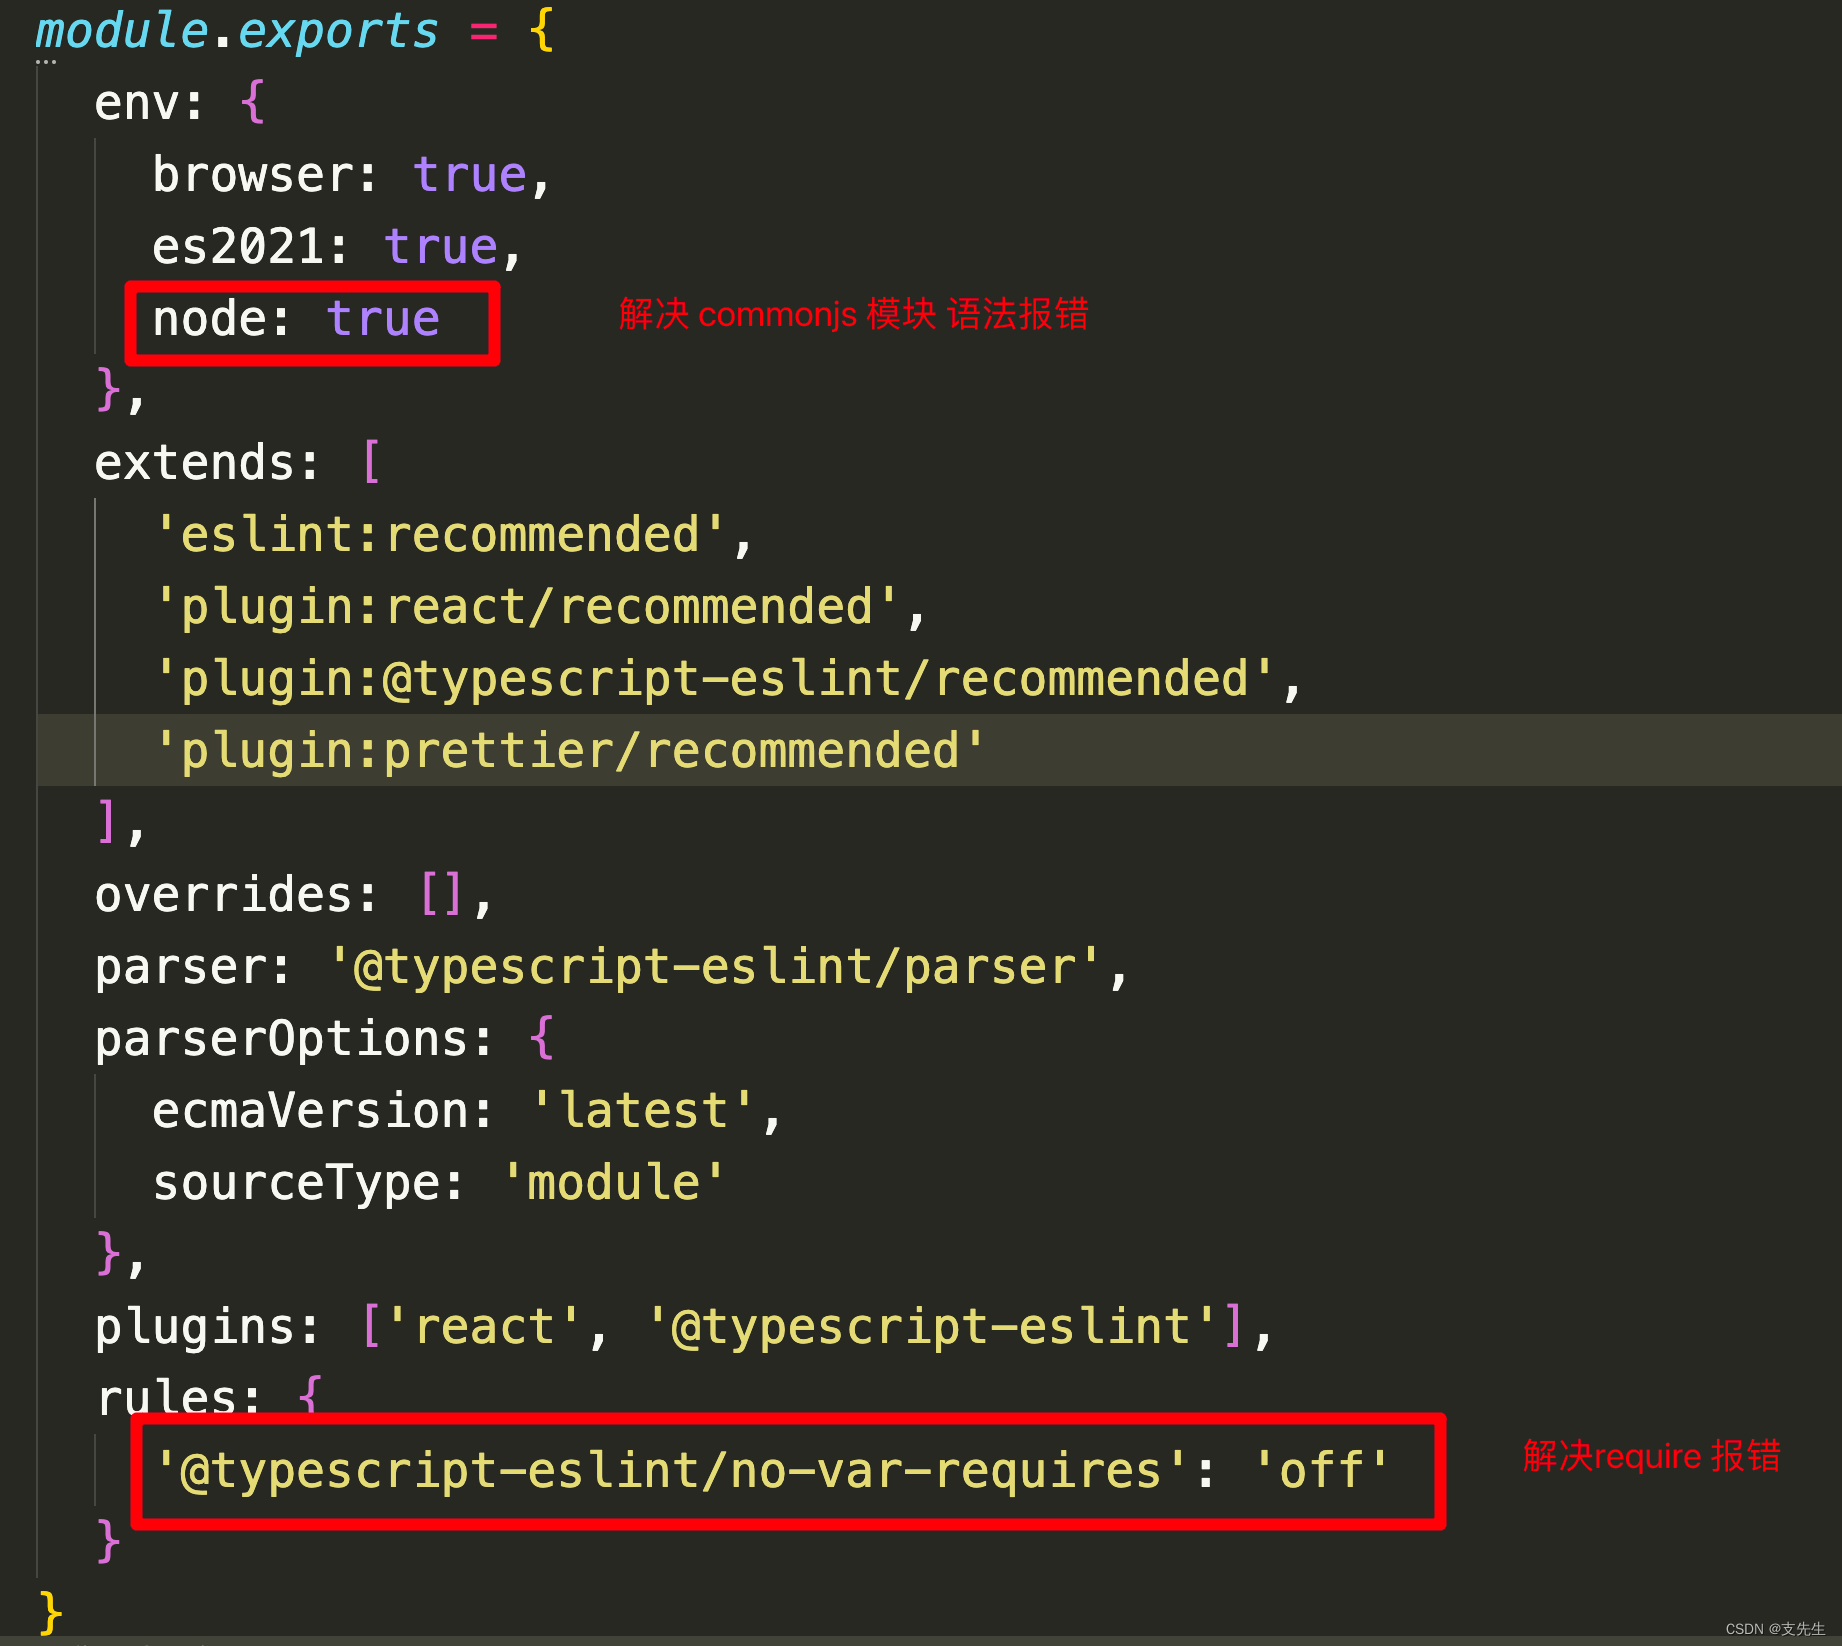Click the 'off' rule value
Viewport: 1842px width, 1646px height.
1322,1471
